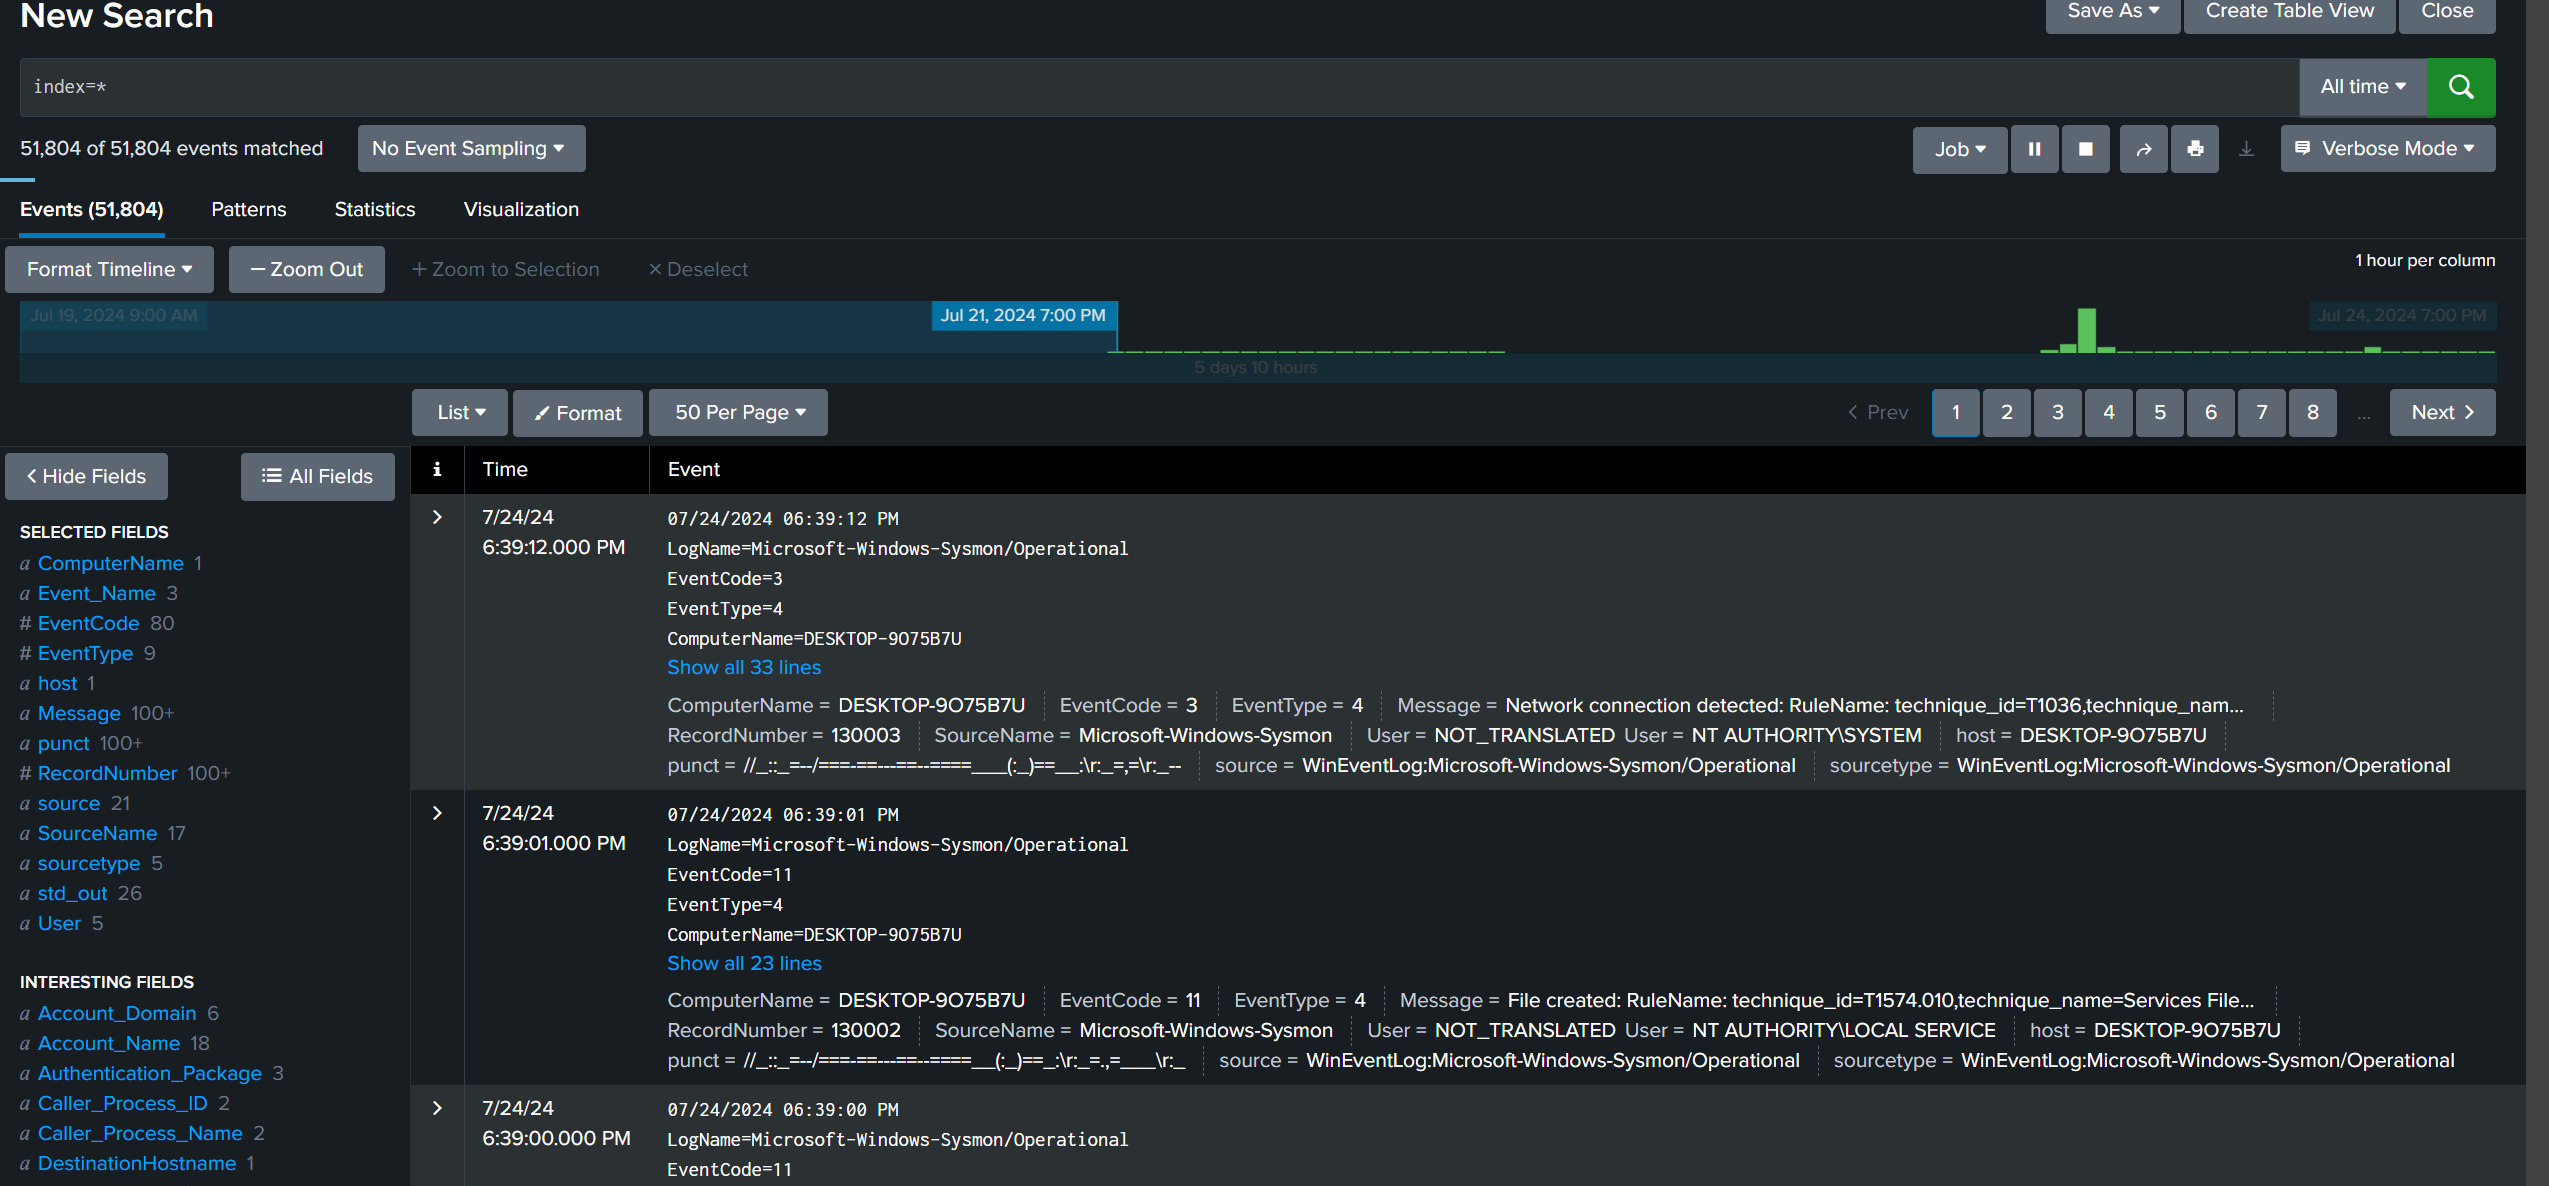
Task: Click the source field in sidebar
Action: (68, 803)
